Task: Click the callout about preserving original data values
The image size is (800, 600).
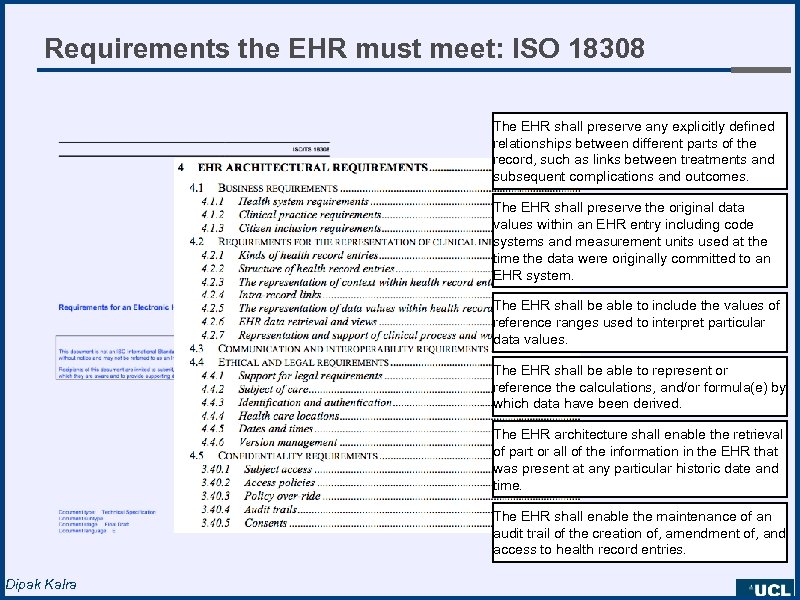Action: [x=640, y=240]
